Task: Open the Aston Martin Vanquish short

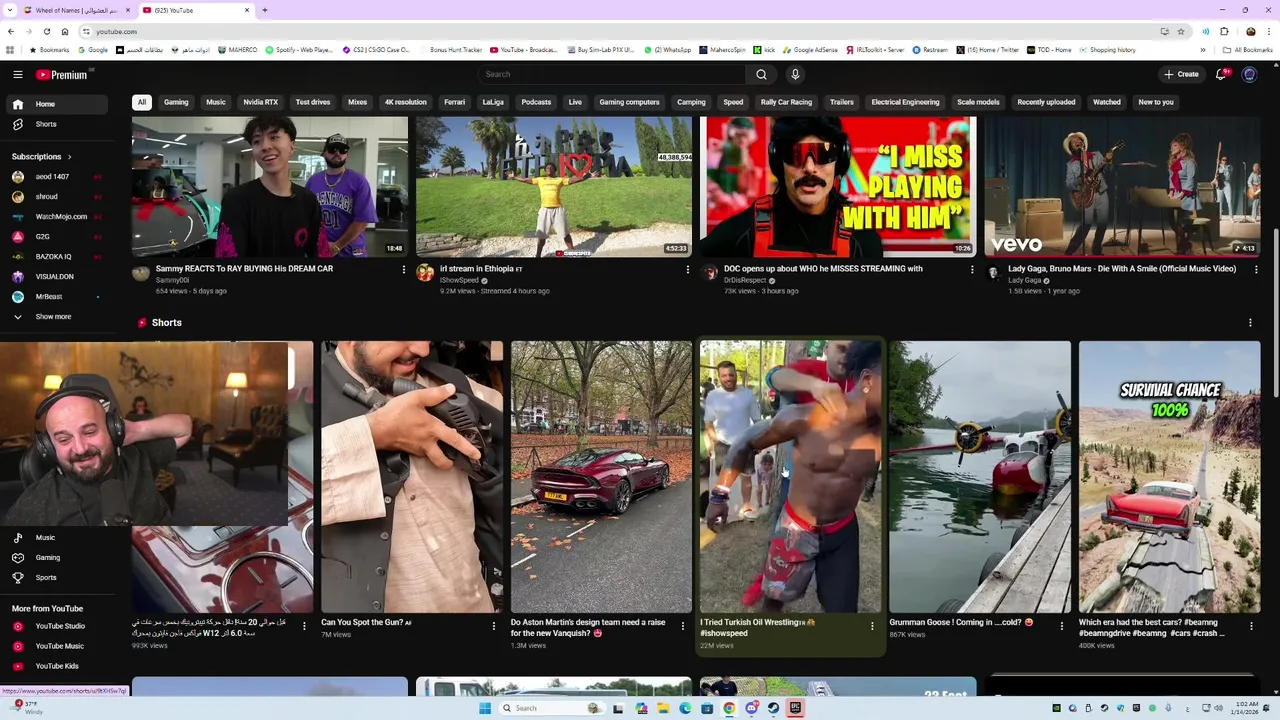Action: tap(601, 477)
